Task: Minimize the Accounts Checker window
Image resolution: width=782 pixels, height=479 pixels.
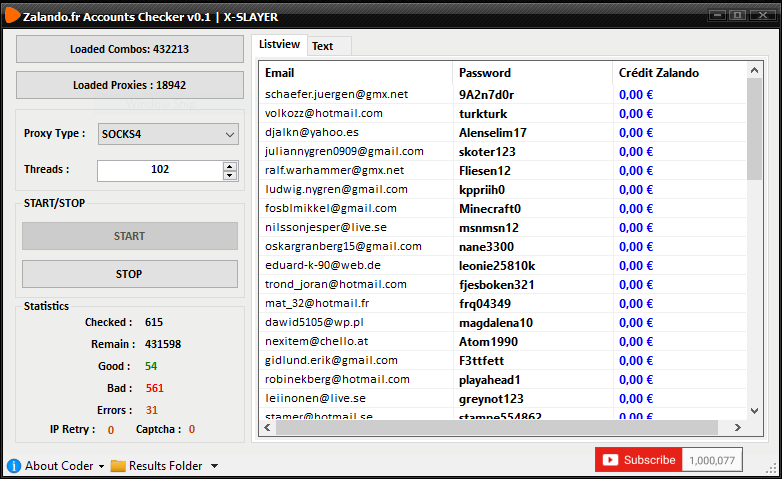Action: point(718,15)
